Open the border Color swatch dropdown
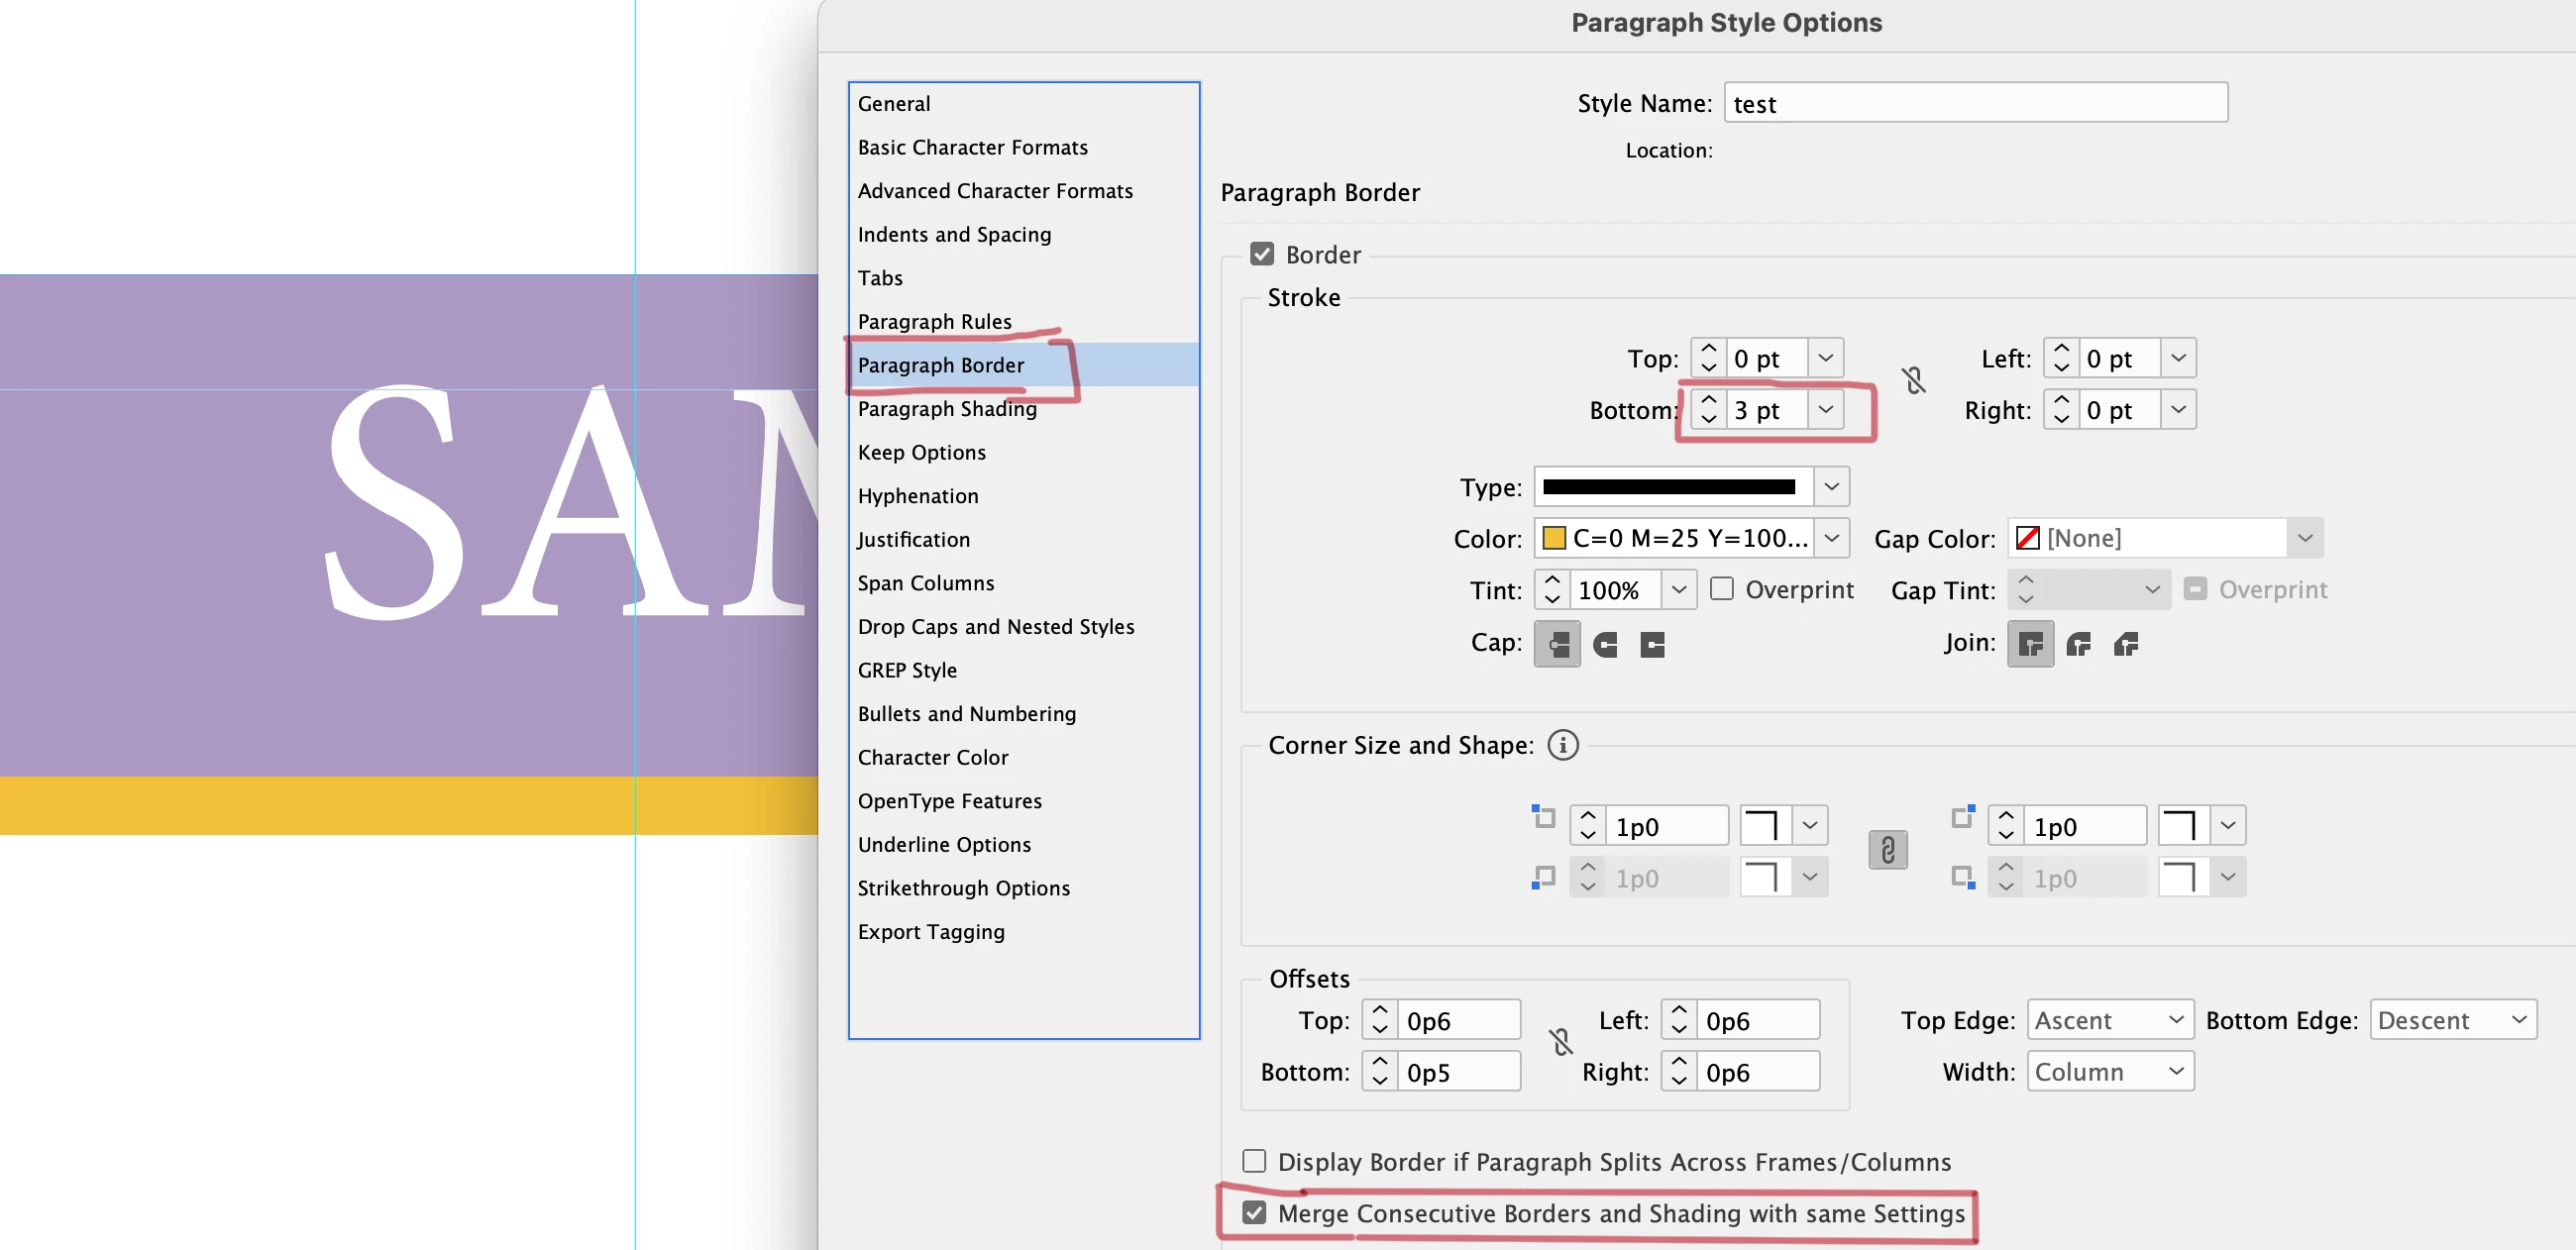The height and width of the screenshot is (1250, 2576). click(1831, 538)
